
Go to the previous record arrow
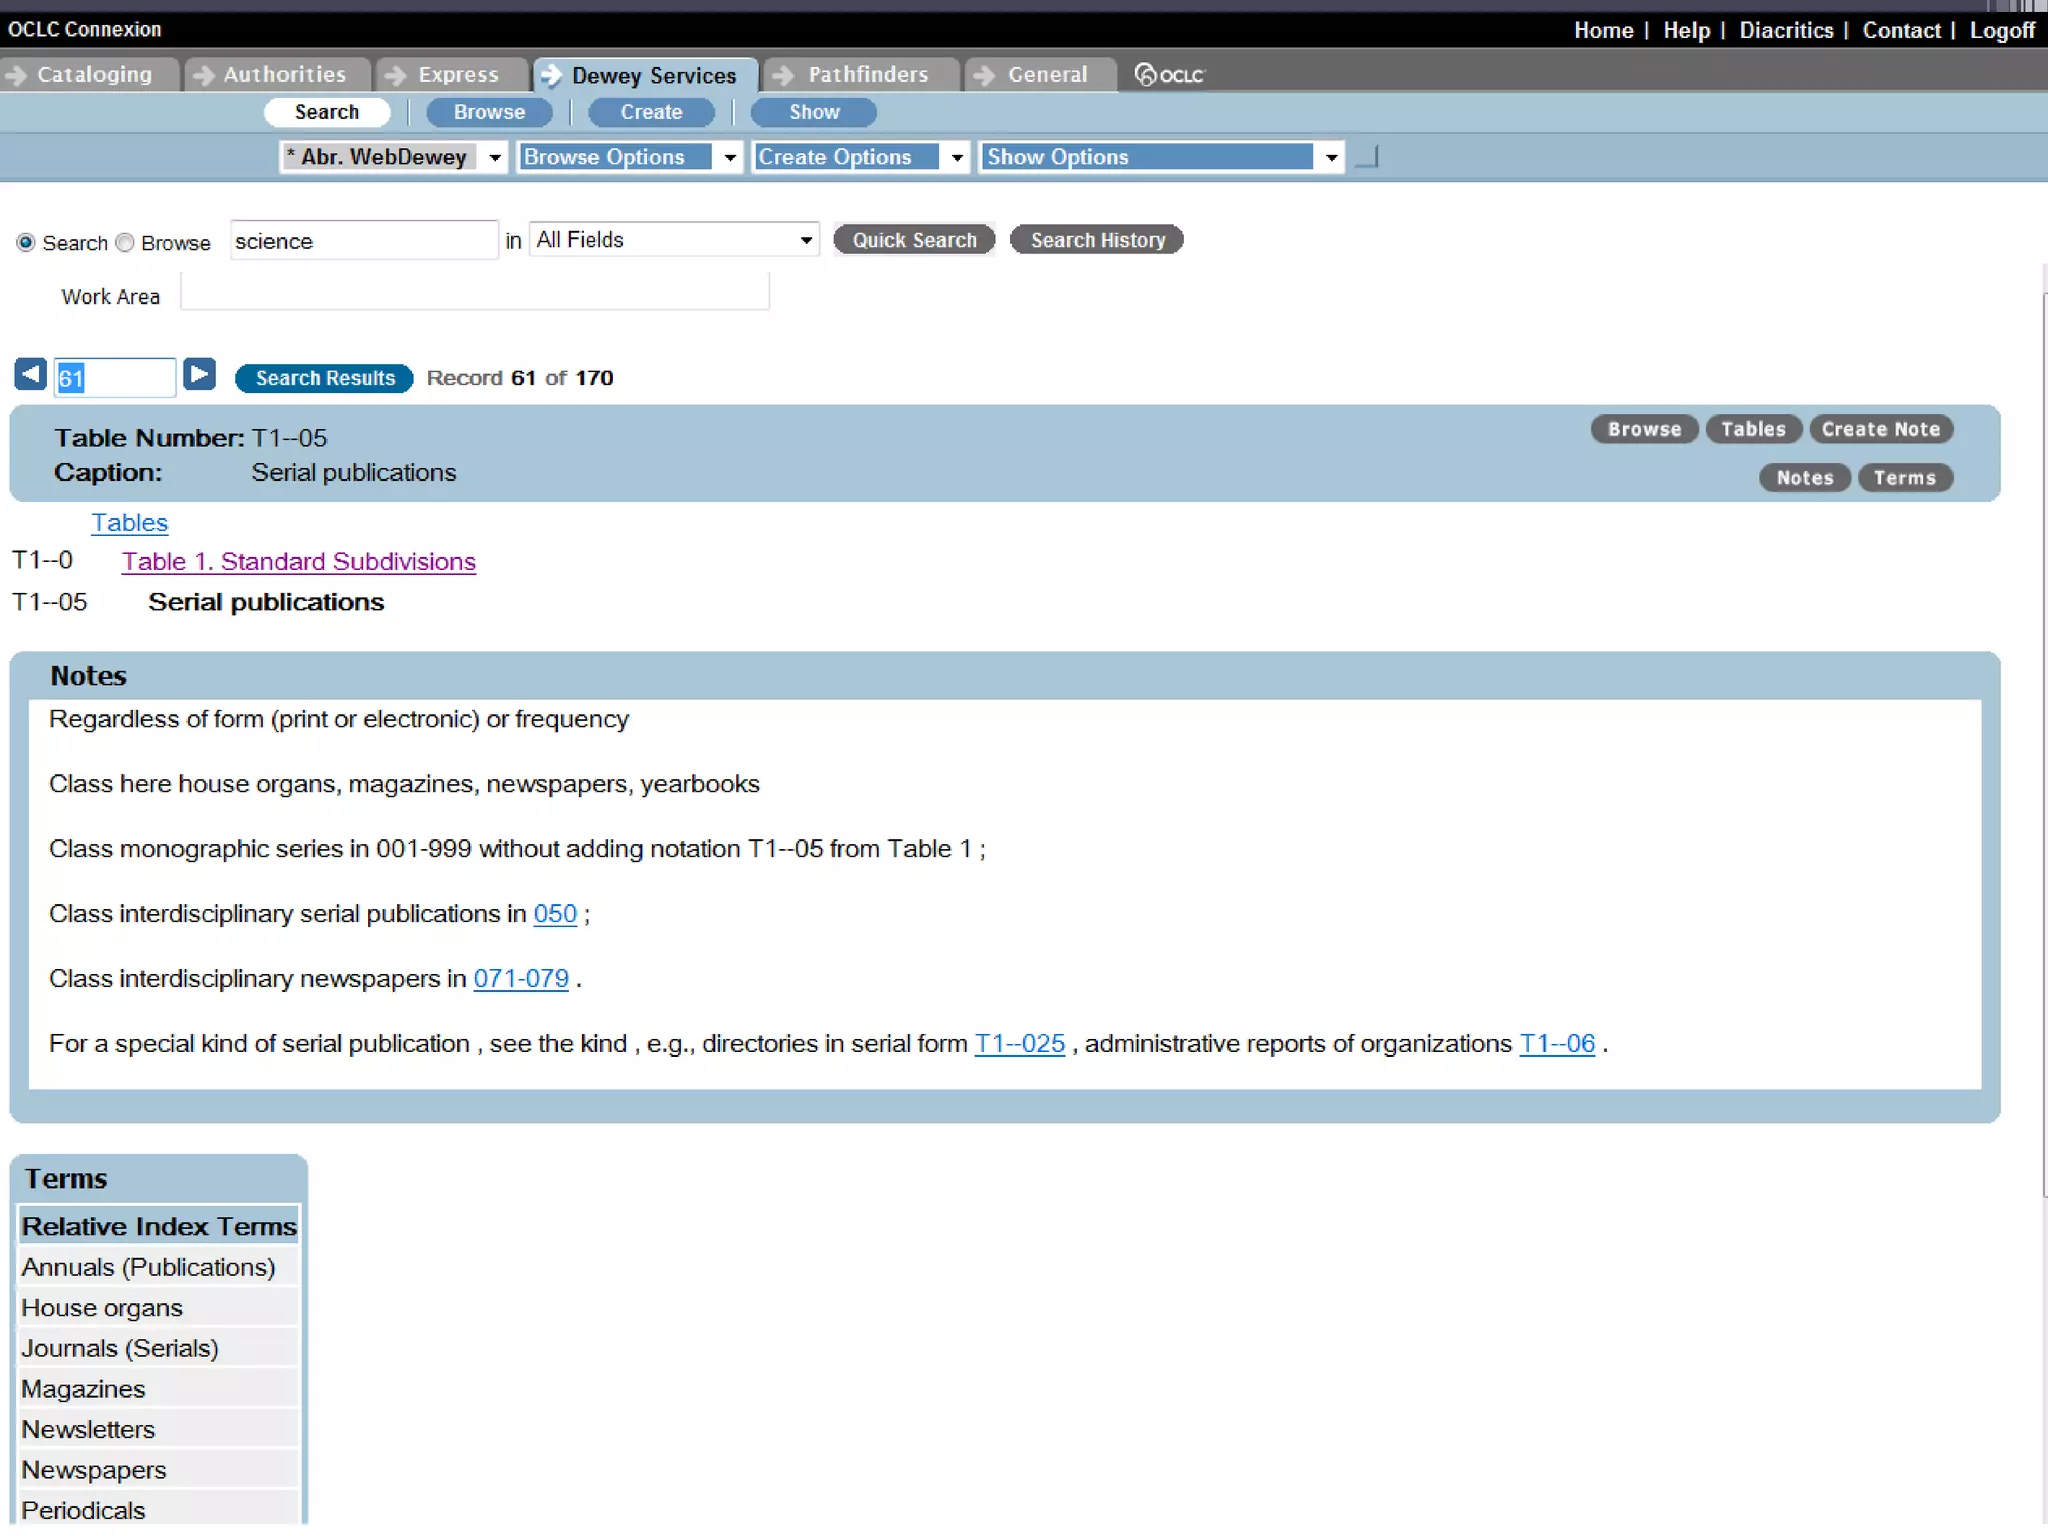click(30, 375)
